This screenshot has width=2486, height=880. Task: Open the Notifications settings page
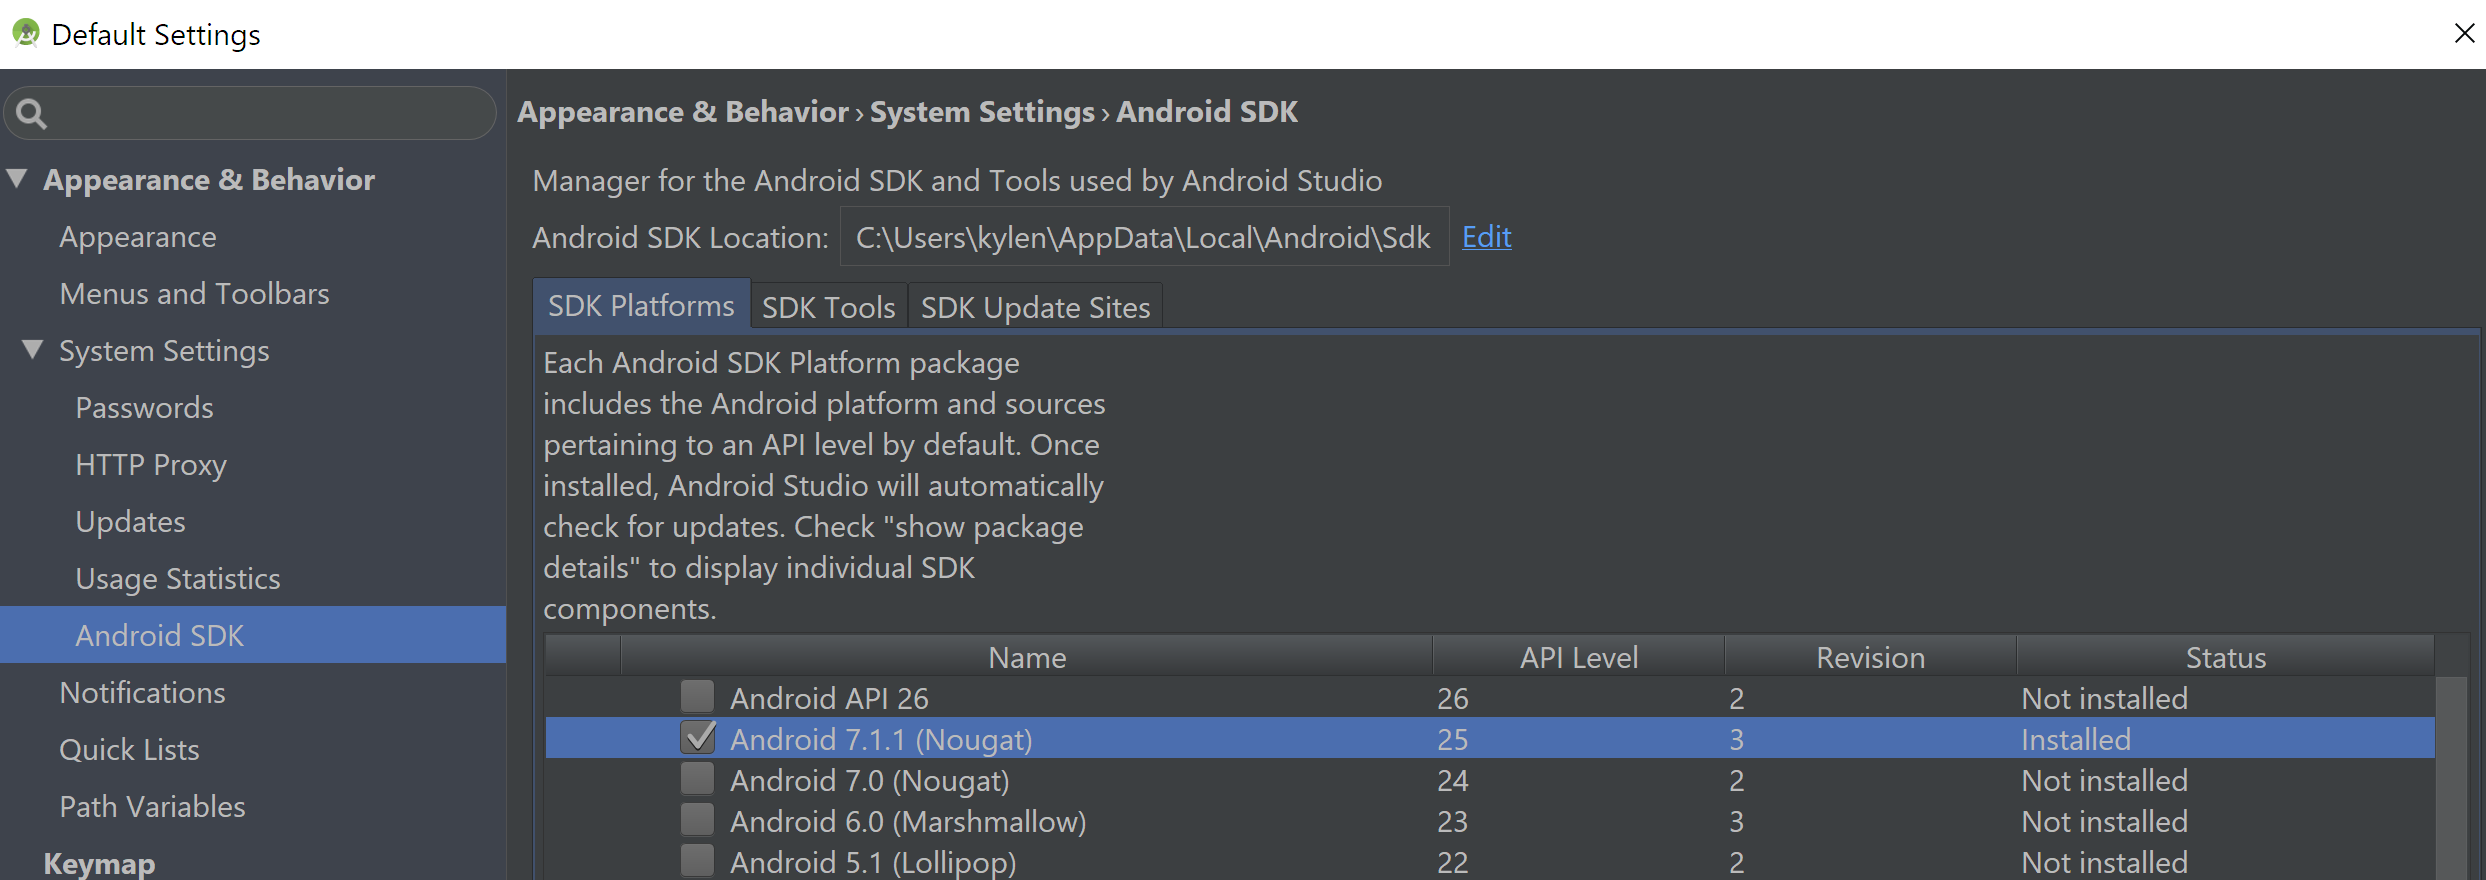pos(143,693)
